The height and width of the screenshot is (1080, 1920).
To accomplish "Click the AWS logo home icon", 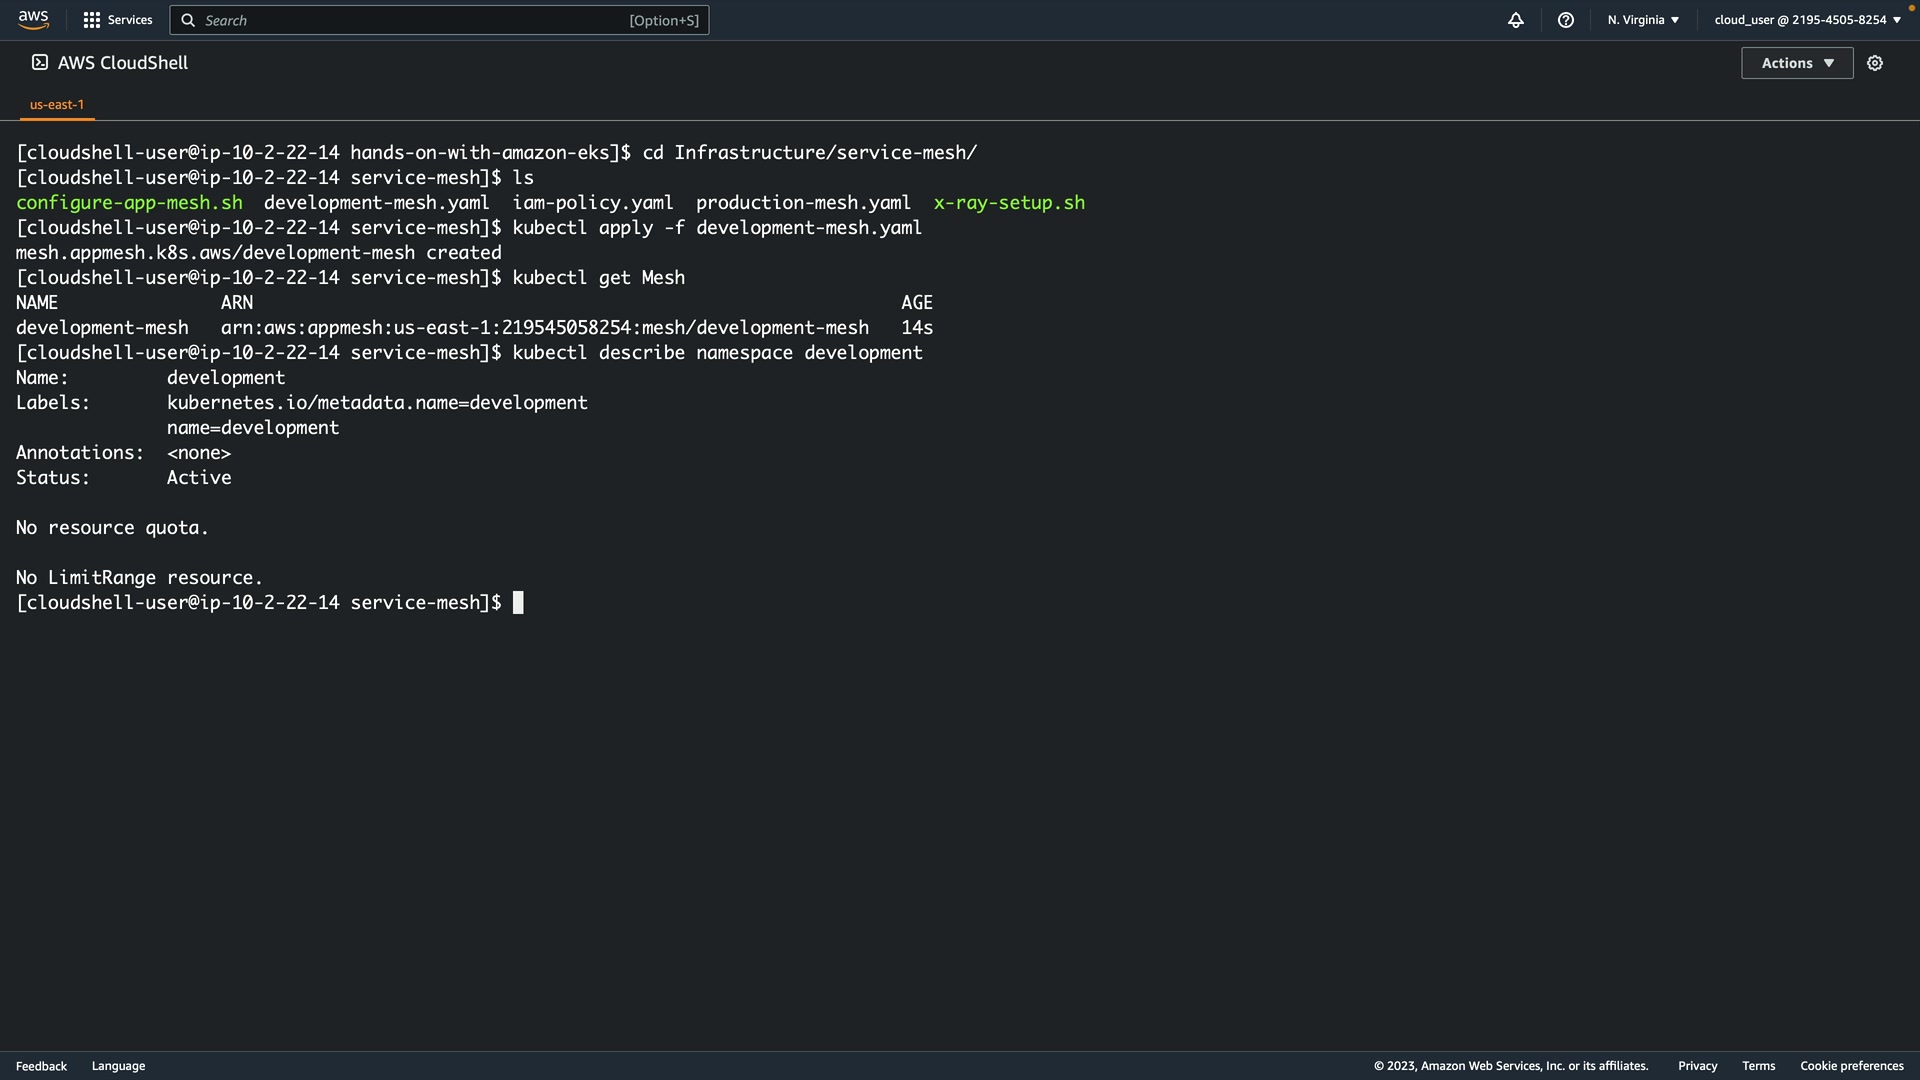I will tap(33, 20).
